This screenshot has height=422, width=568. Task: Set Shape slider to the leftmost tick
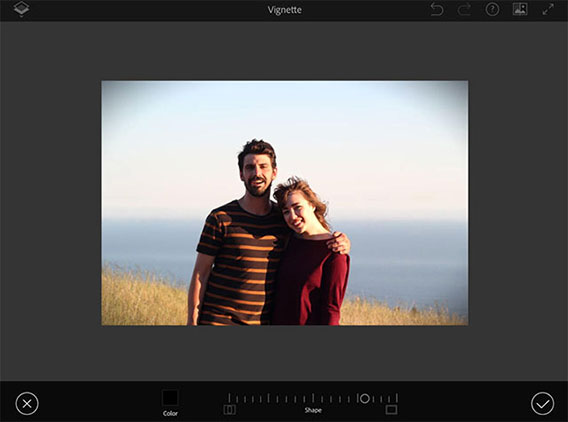pyautogui.click(x=229, y=398)
